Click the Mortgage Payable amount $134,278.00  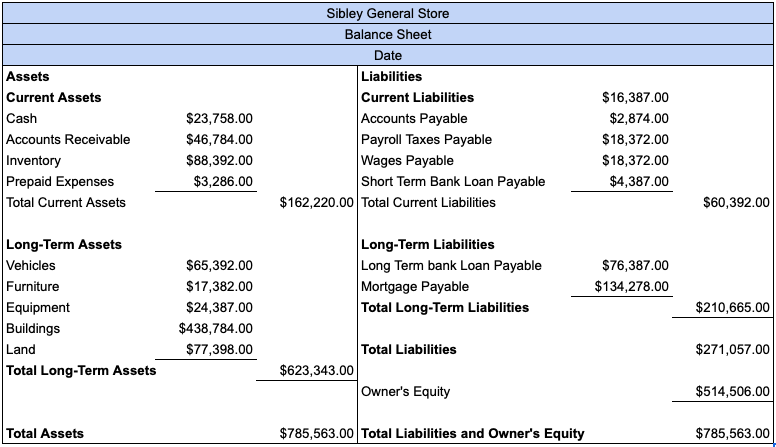[625, 286]
